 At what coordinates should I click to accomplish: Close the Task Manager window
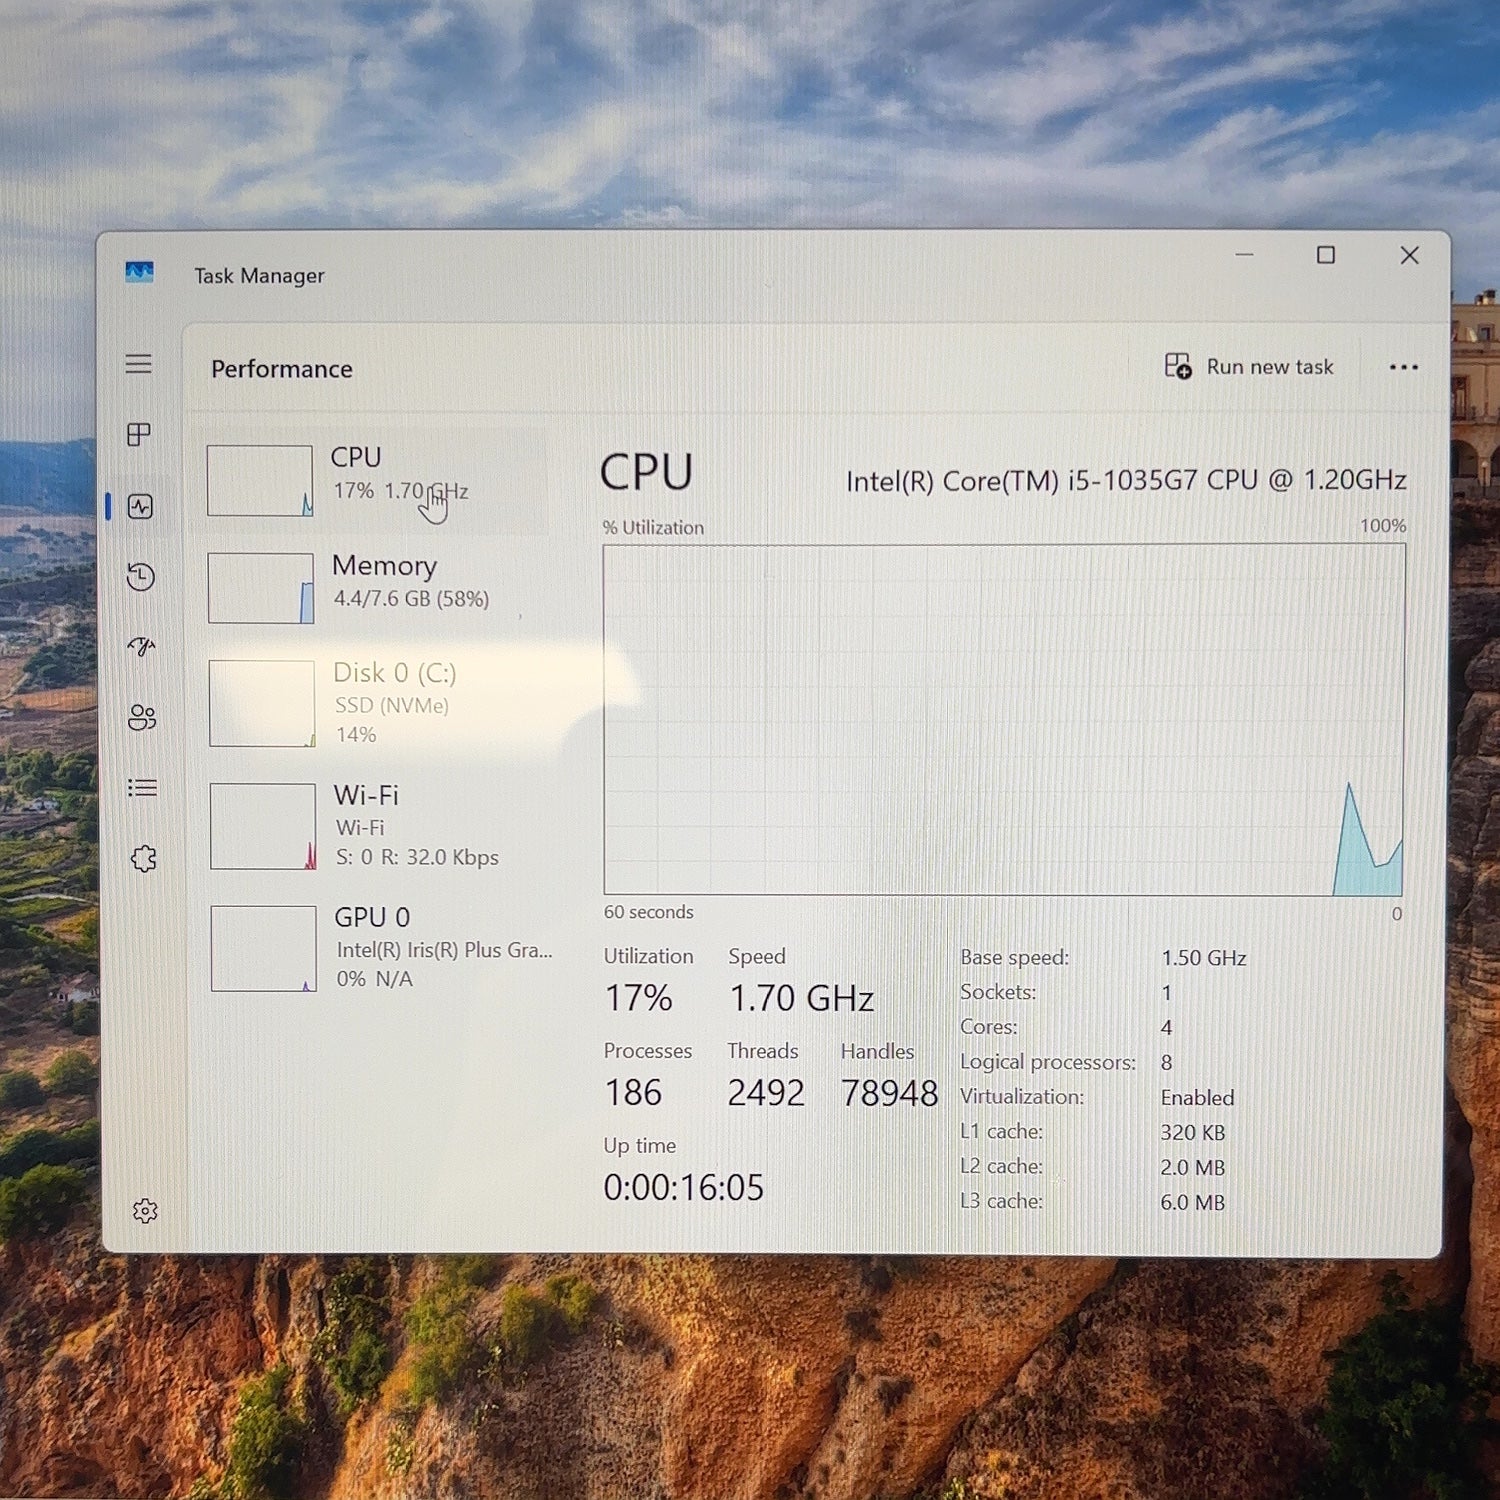coord(1410,255)
